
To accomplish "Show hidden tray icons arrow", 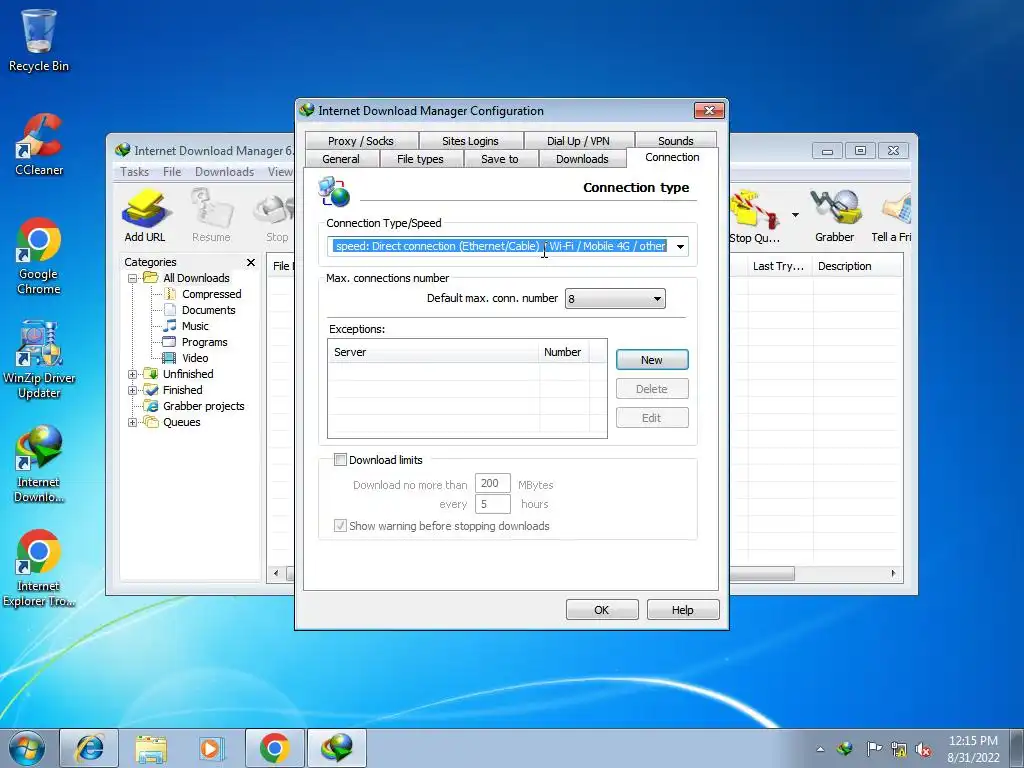I will (820, 750).
